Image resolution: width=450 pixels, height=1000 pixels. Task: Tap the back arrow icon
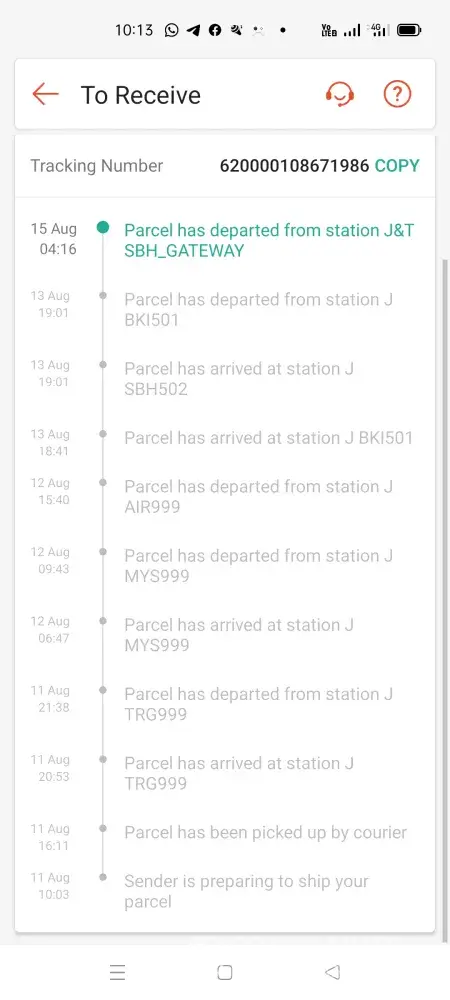(x=45, y=94)
